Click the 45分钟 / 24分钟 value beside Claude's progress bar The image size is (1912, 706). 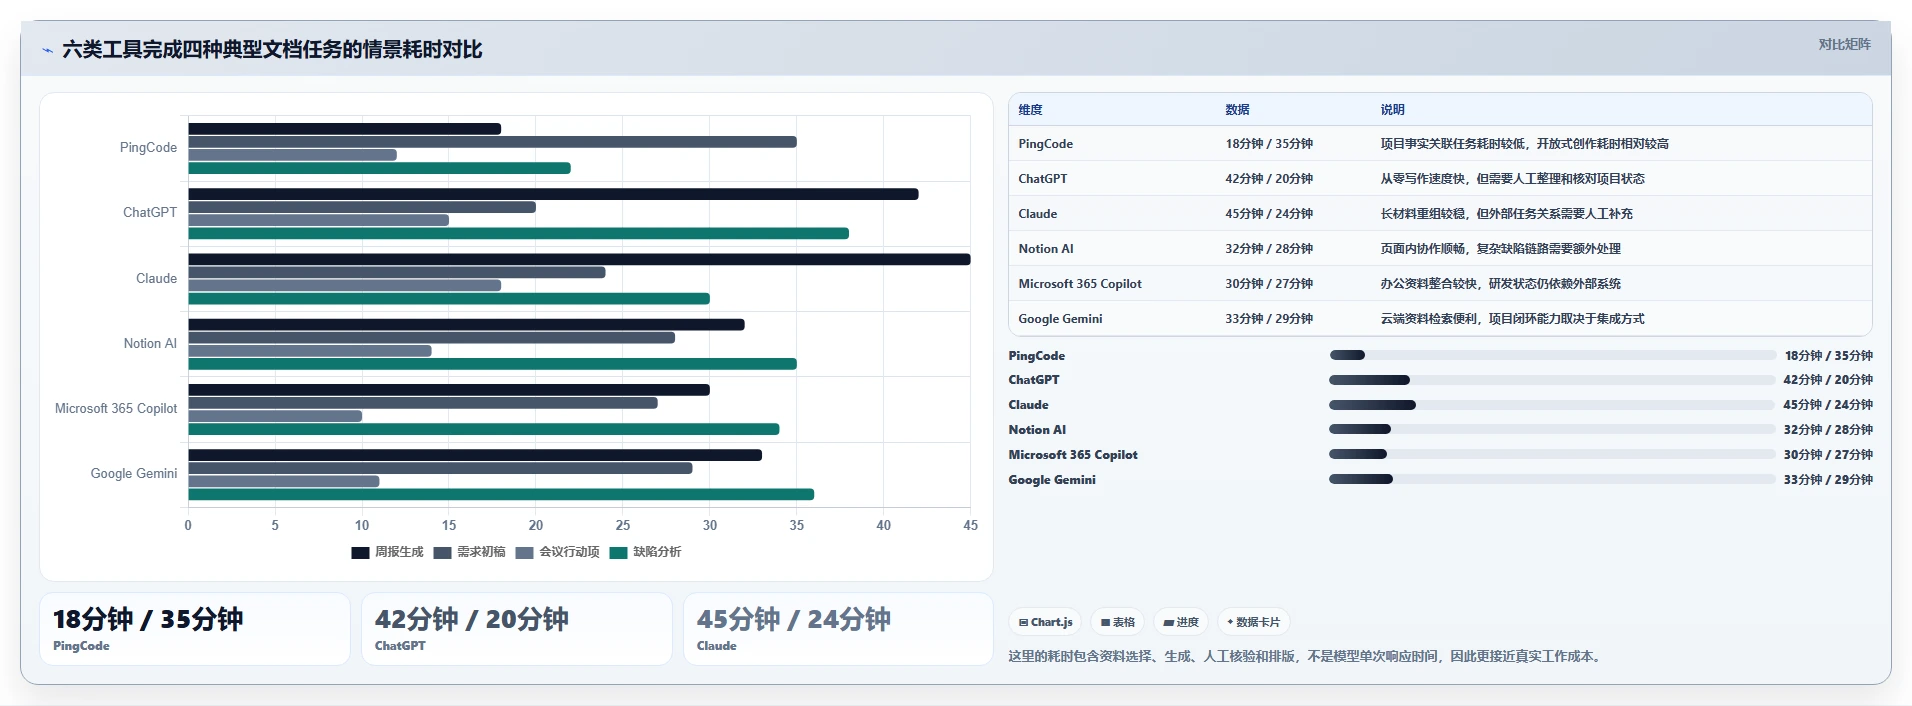(x=1828, y=405)
